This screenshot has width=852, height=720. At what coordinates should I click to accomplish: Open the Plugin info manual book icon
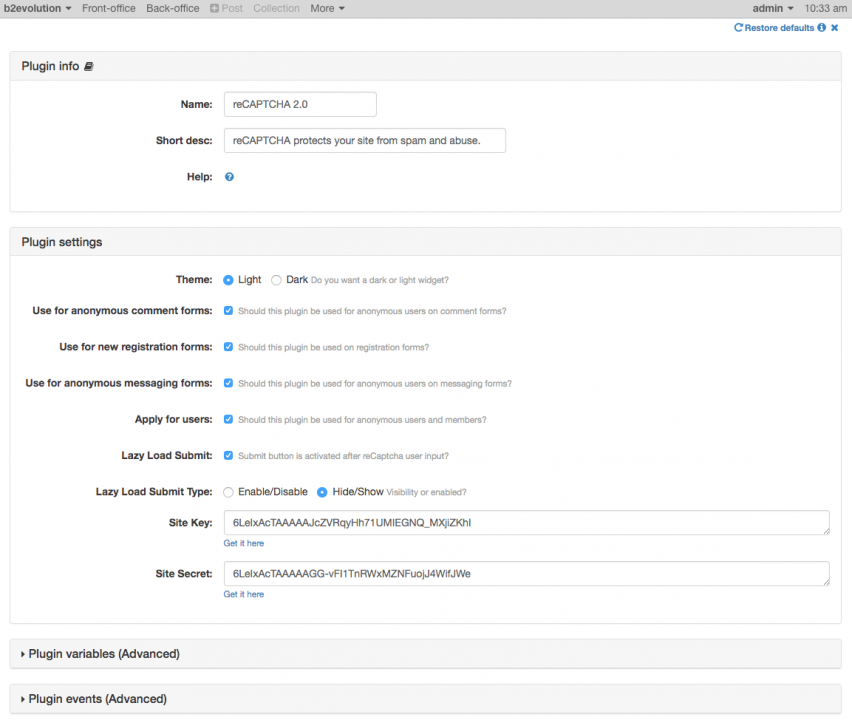coord(89,66)
